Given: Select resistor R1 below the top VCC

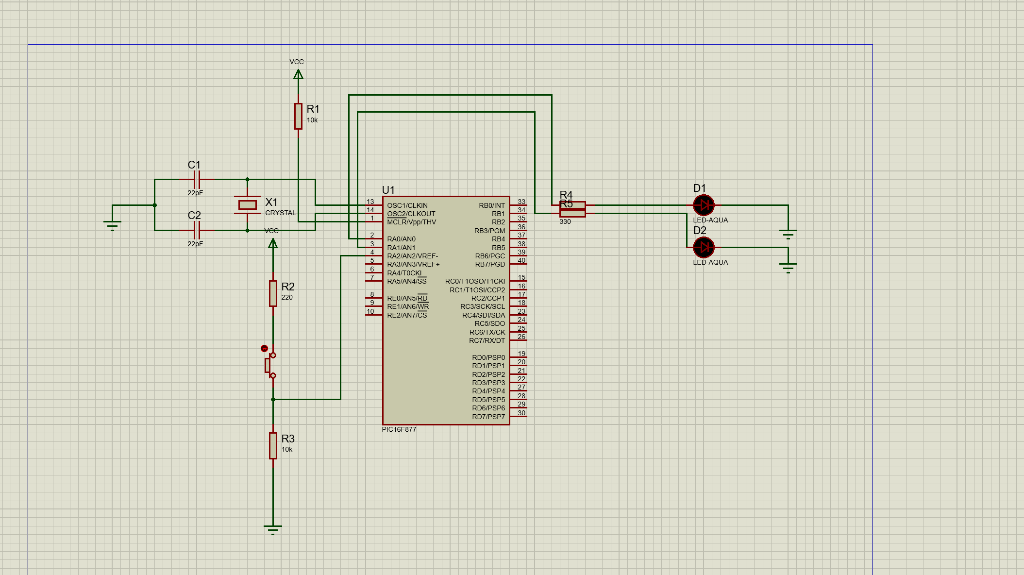Looking at the screenshot, I should point(298,115).
